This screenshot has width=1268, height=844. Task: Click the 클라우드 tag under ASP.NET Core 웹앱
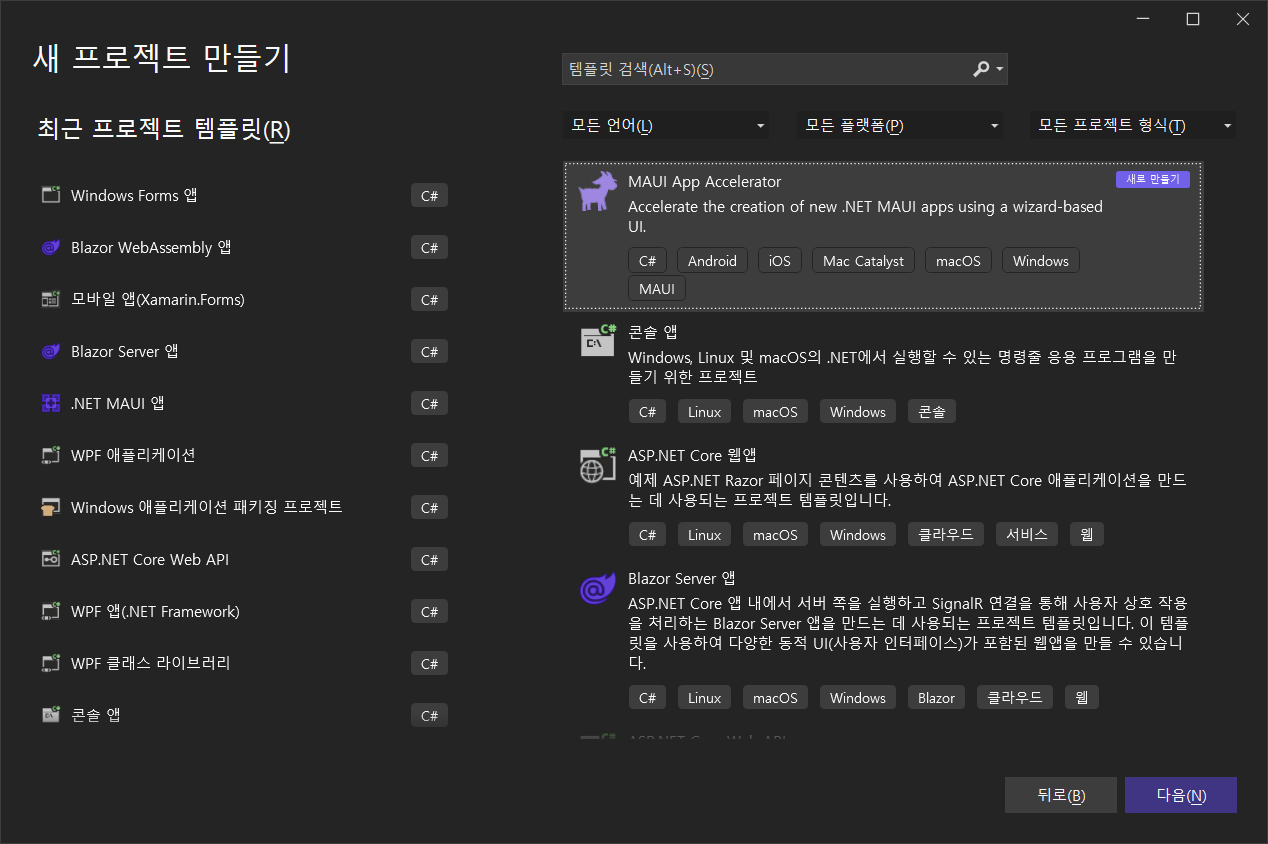click(x=946, y=535)
